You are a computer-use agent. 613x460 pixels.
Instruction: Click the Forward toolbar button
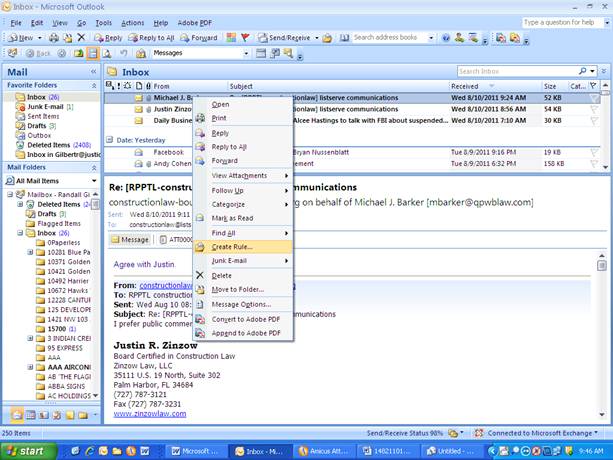199,38
